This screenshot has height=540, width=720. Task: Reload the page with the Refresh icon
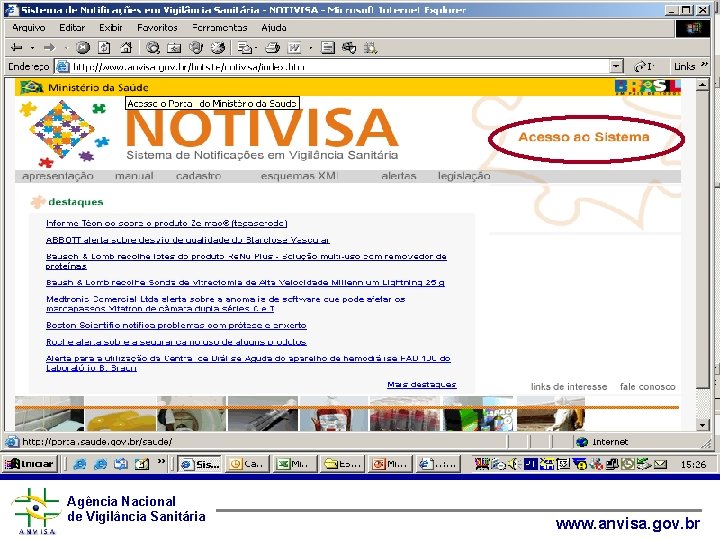[x=104, y=47]
